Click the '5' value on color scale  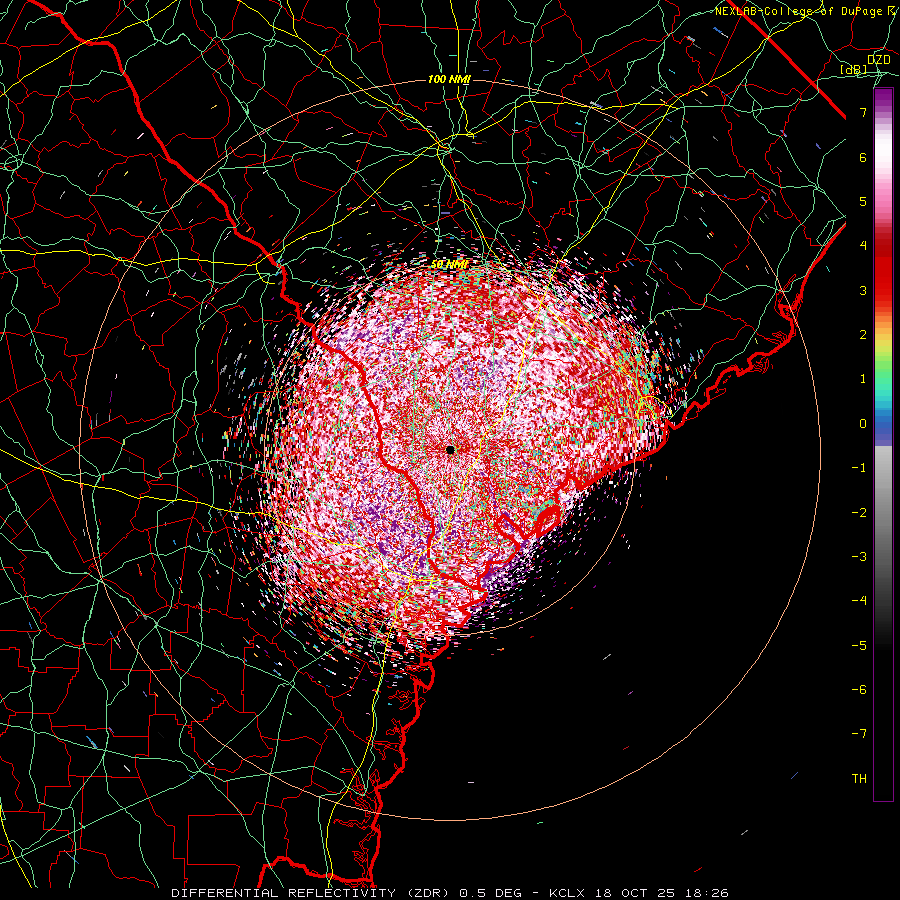(863, 201)
